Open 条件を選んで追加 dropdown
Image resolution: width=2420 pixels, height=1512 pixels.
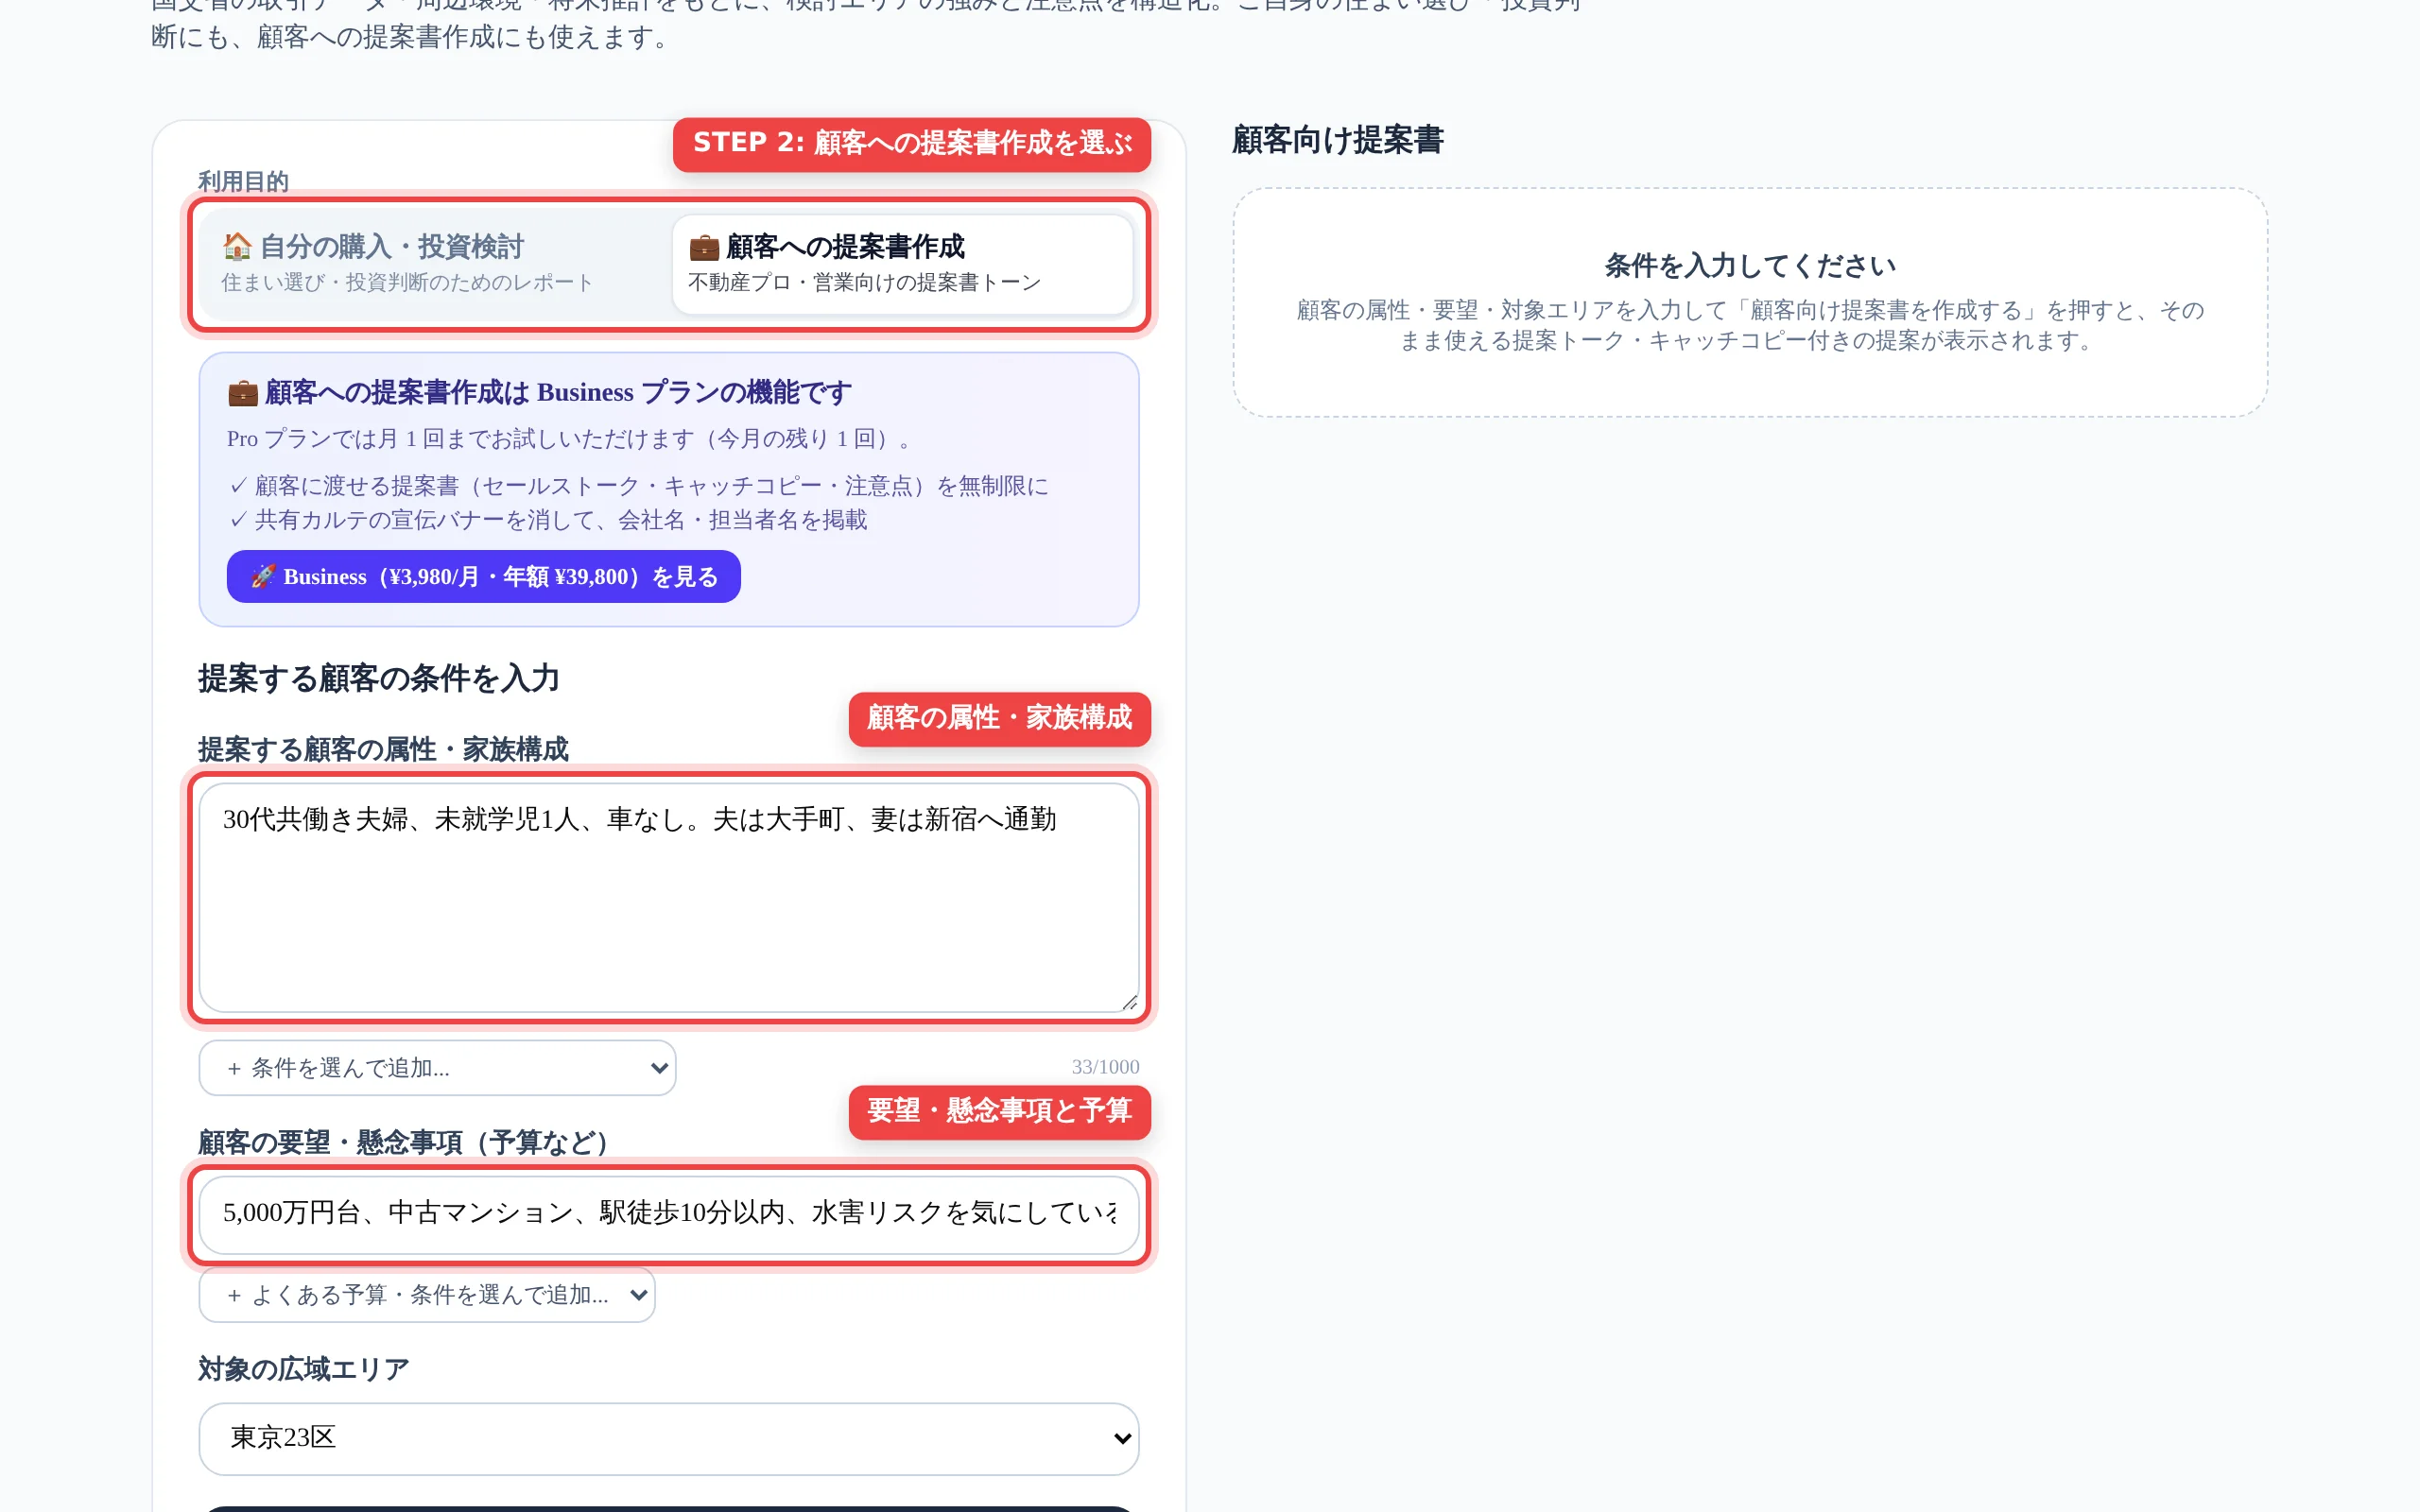437,1068
